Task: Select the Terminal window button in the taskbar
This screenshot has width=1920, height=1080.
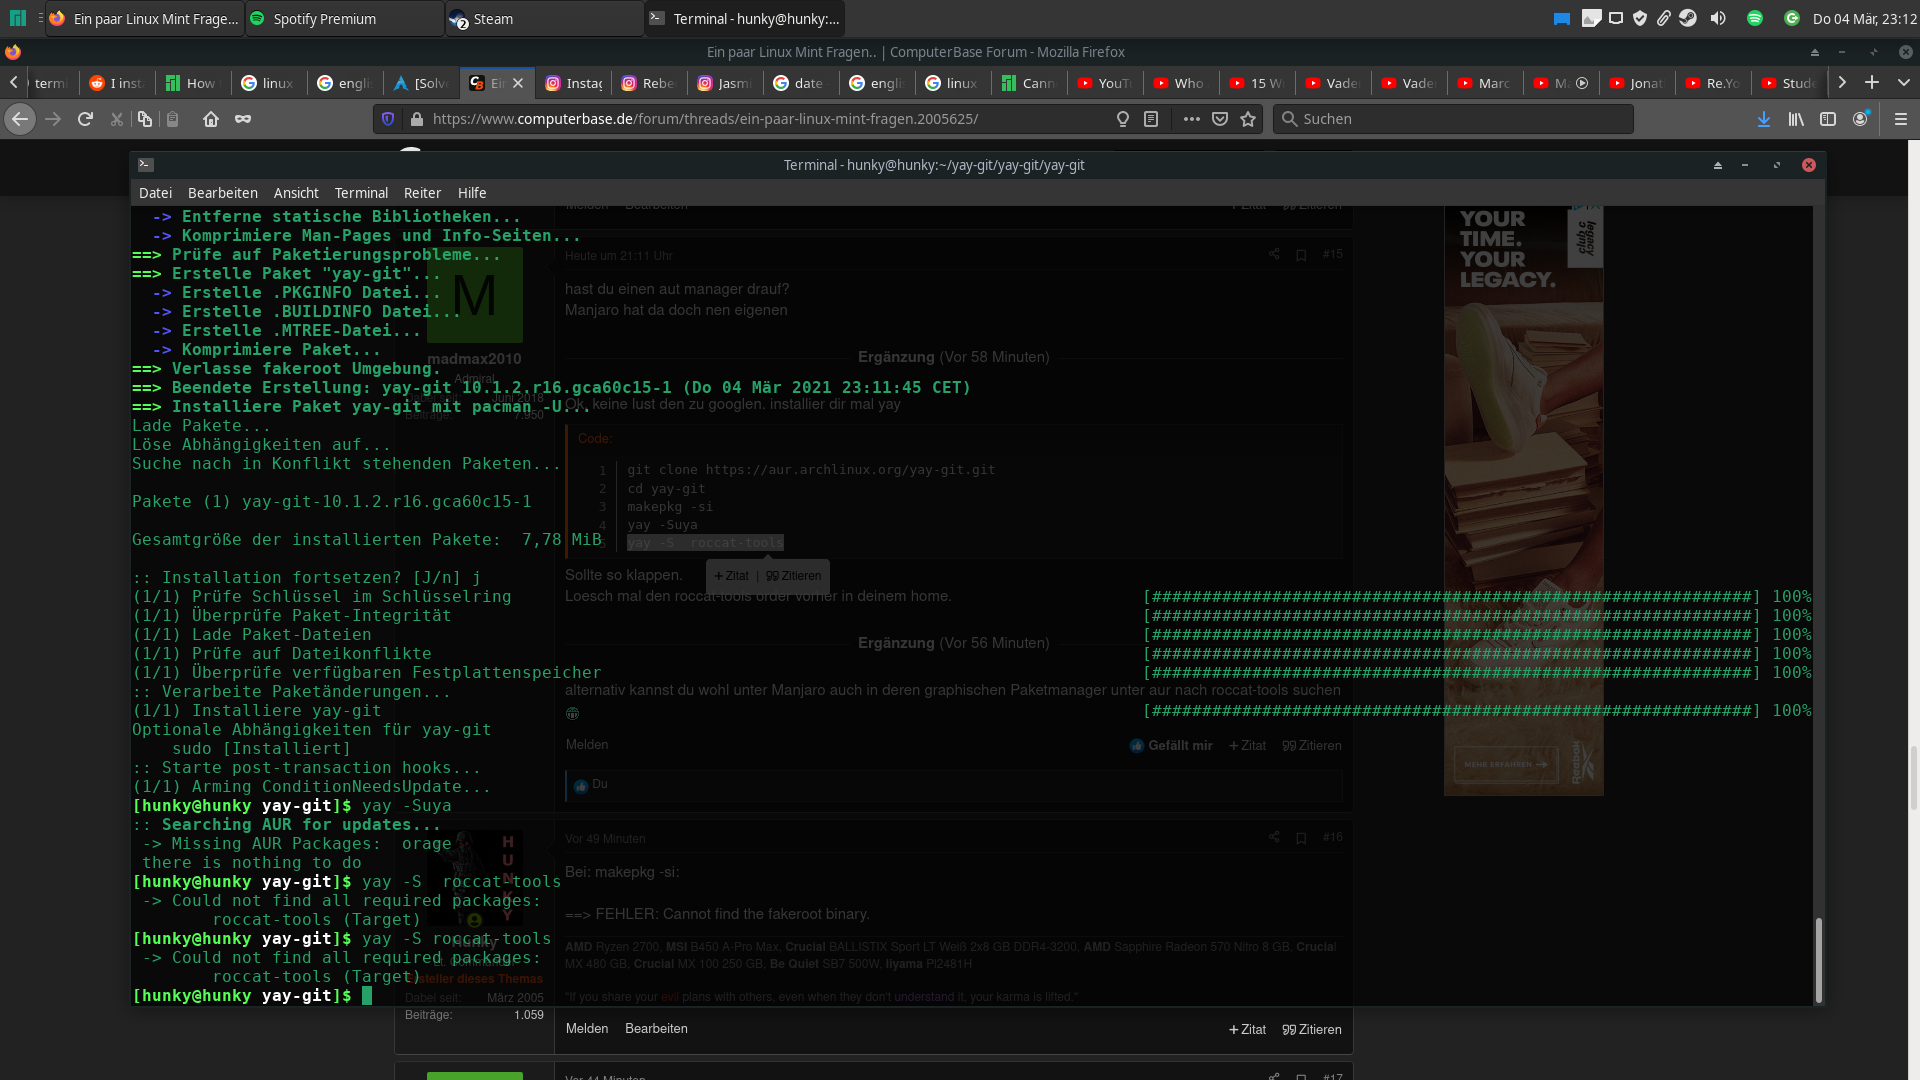Action: point(745,18)
